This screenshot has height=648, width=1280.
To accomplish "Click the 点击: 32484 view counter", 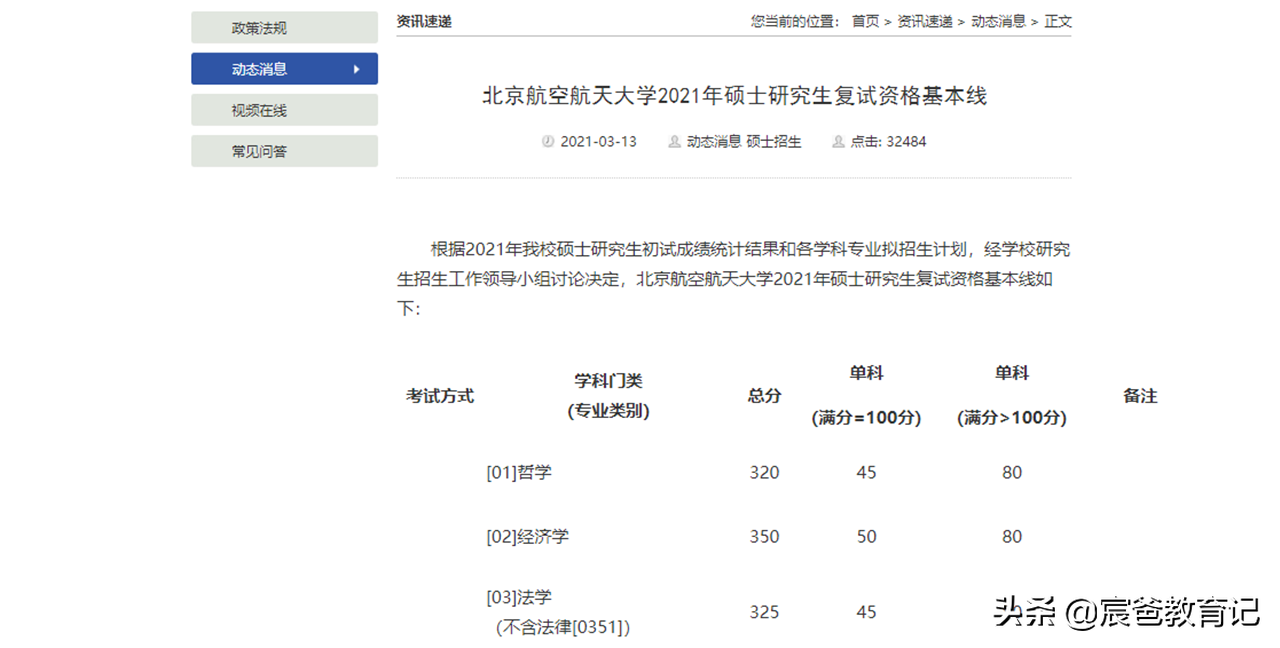I will point(888,141).
